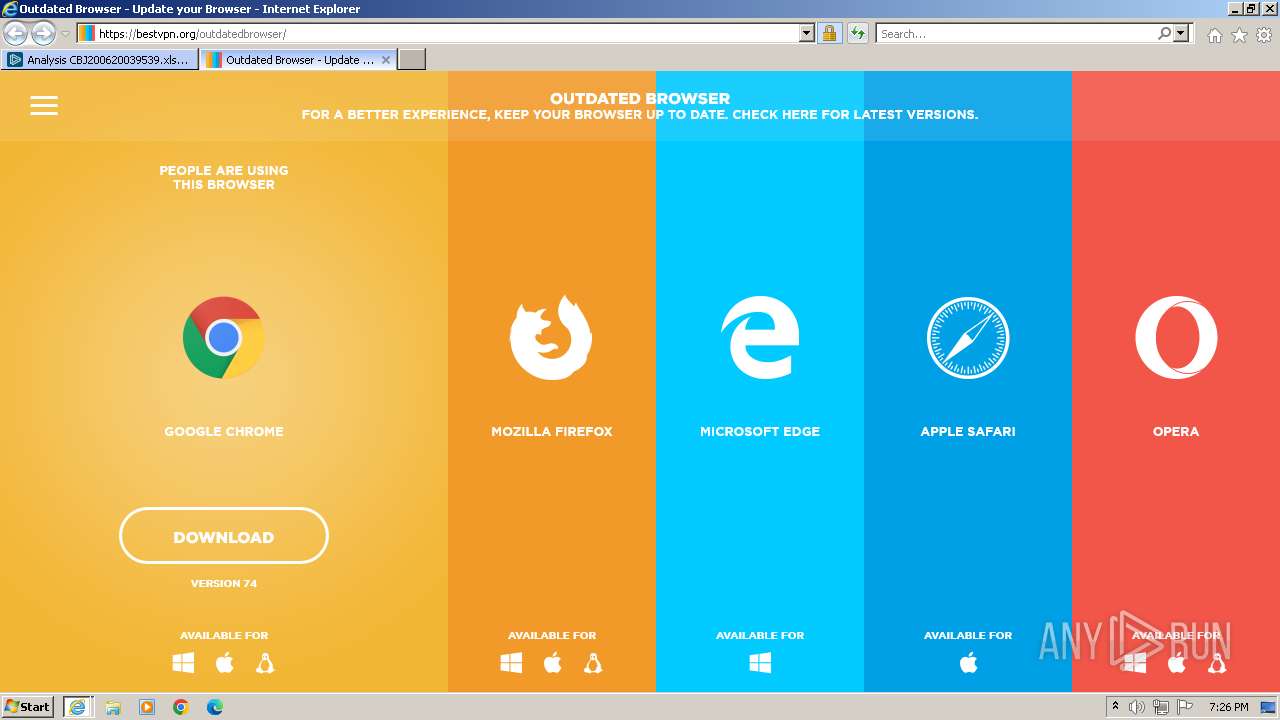
Task: Click the browser Forward arrow
Action: point(43,33)
